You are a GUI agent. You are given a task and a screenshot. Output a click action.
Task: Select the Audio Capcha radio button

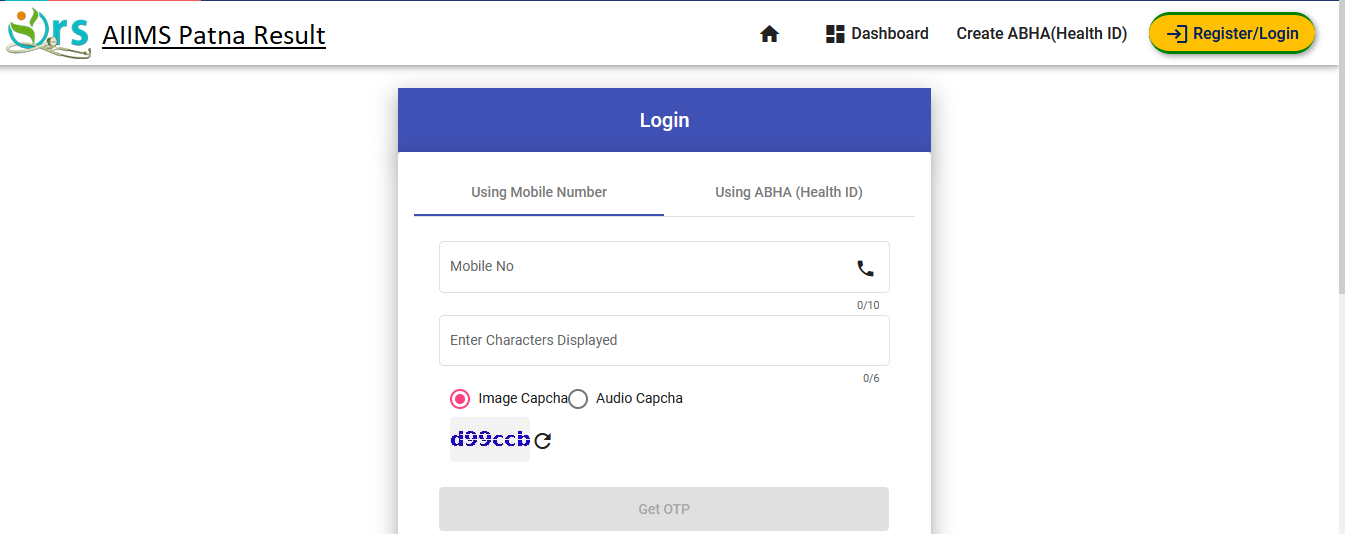point(578,399)
